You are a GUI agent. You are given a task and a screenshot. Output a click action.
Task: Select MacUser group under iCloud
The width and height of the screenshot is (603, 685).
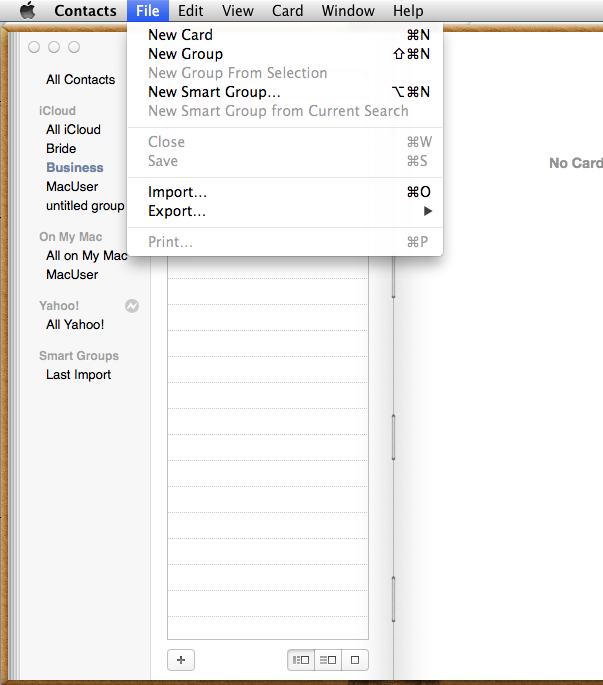72,187
